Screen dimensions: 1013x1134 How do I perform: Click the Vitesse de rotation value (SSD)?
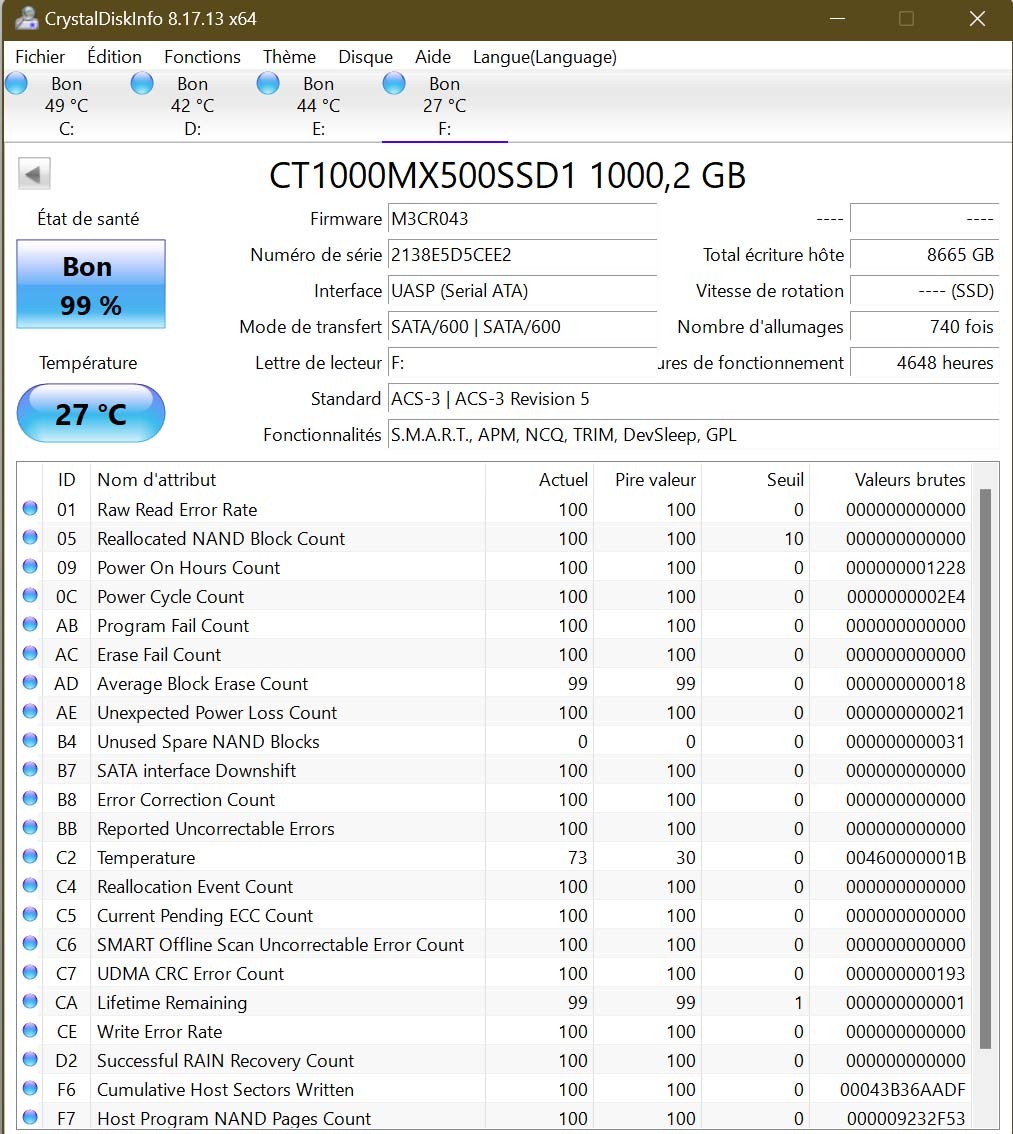(924, 291)
